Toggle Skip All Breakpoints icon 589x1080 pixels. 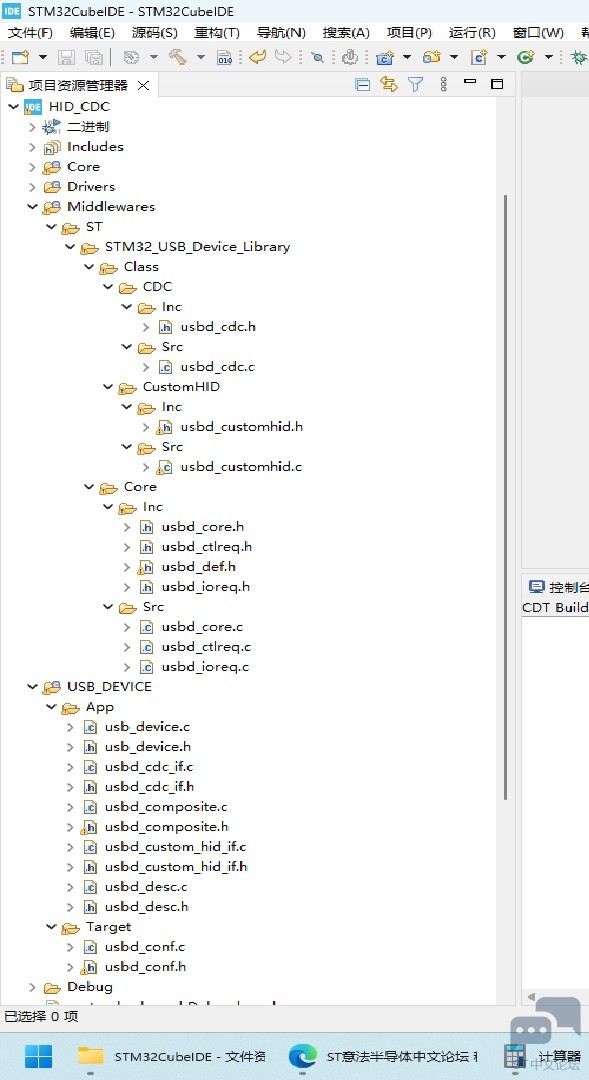(x=318, y=57)
